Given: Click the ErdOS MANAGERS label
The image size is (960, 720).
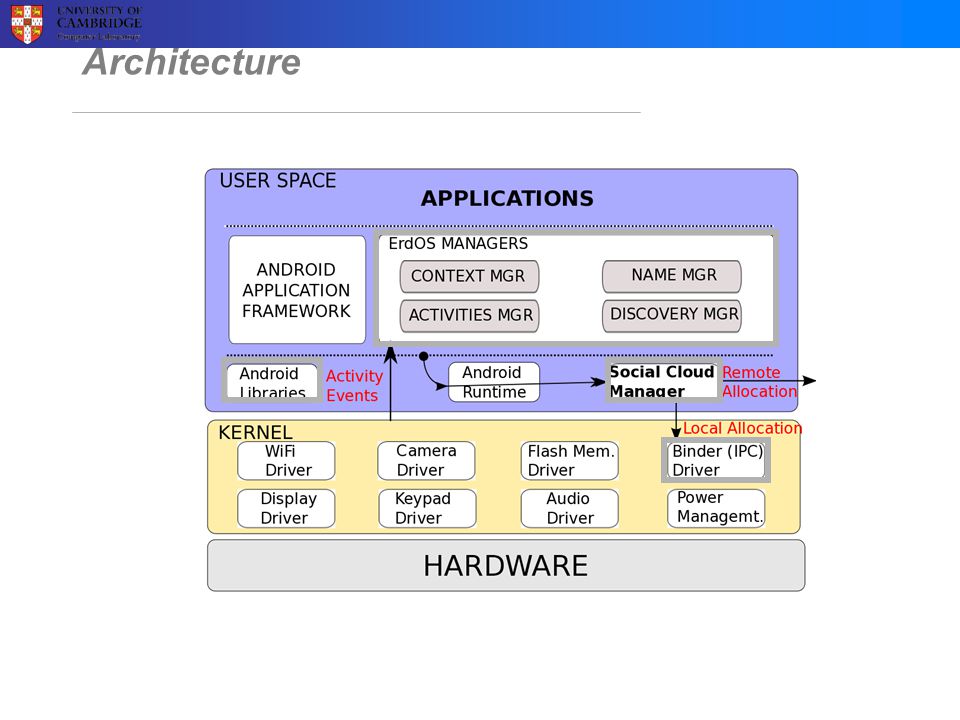Looking at the screenshot, I should pos(458,244).
